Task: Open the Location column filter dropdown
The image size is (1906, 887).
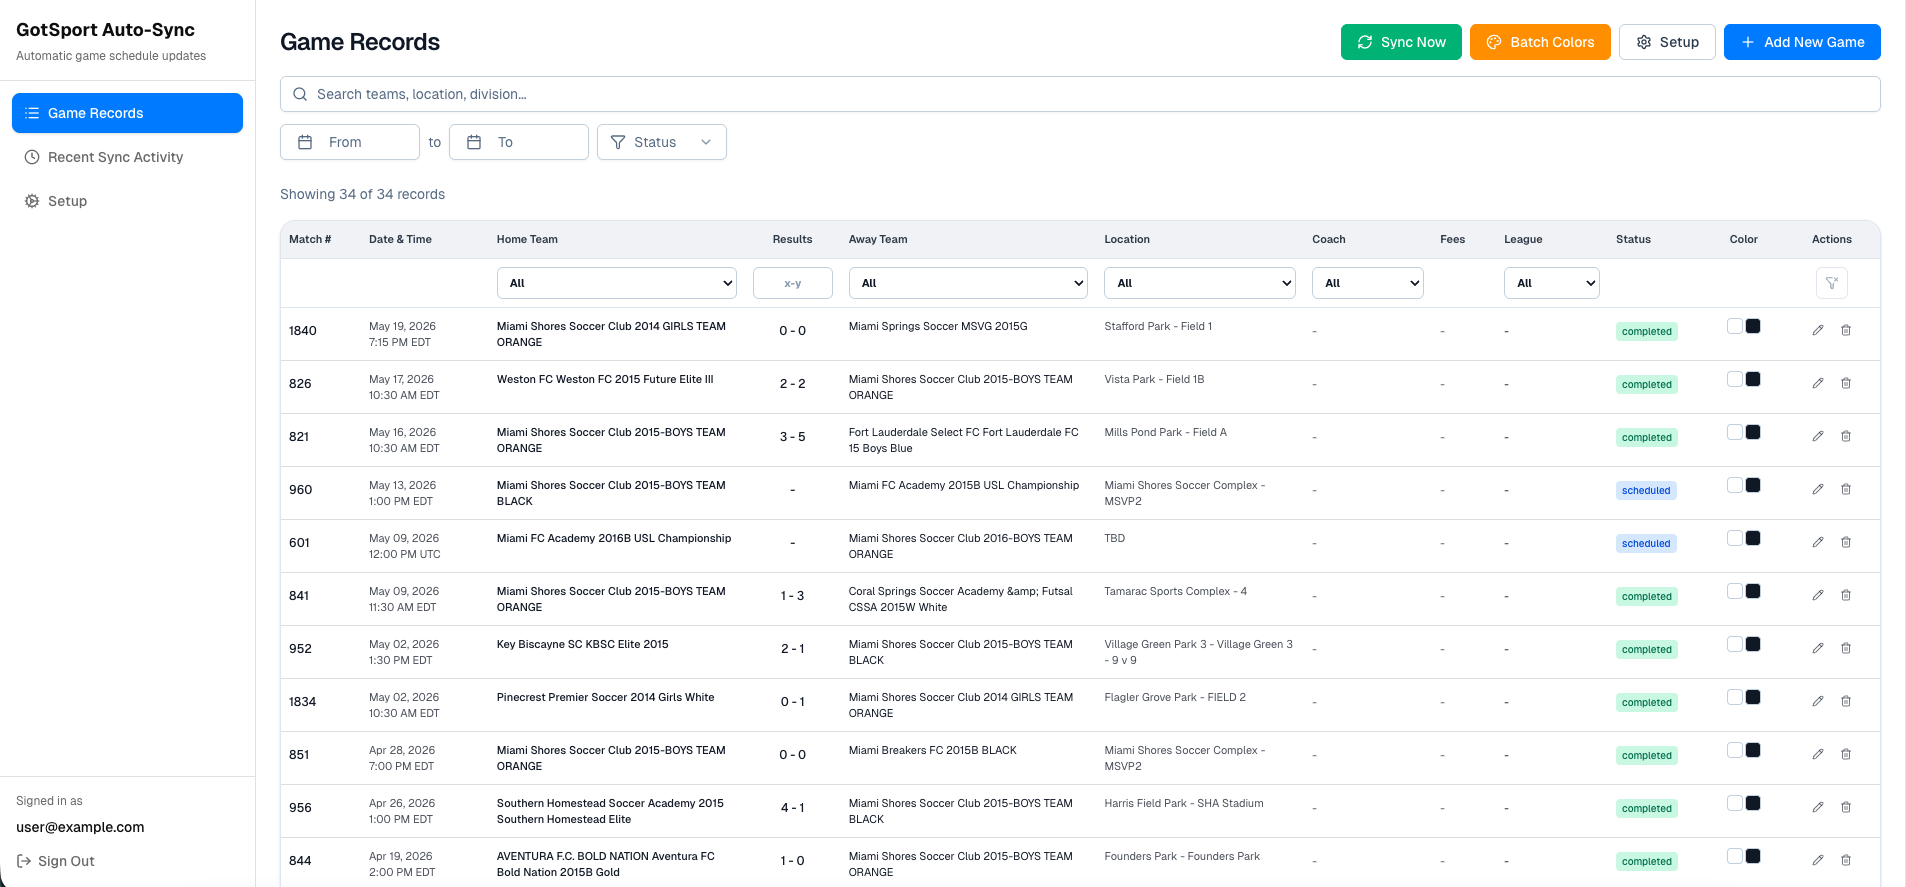Action: (x=1200, y=283)
